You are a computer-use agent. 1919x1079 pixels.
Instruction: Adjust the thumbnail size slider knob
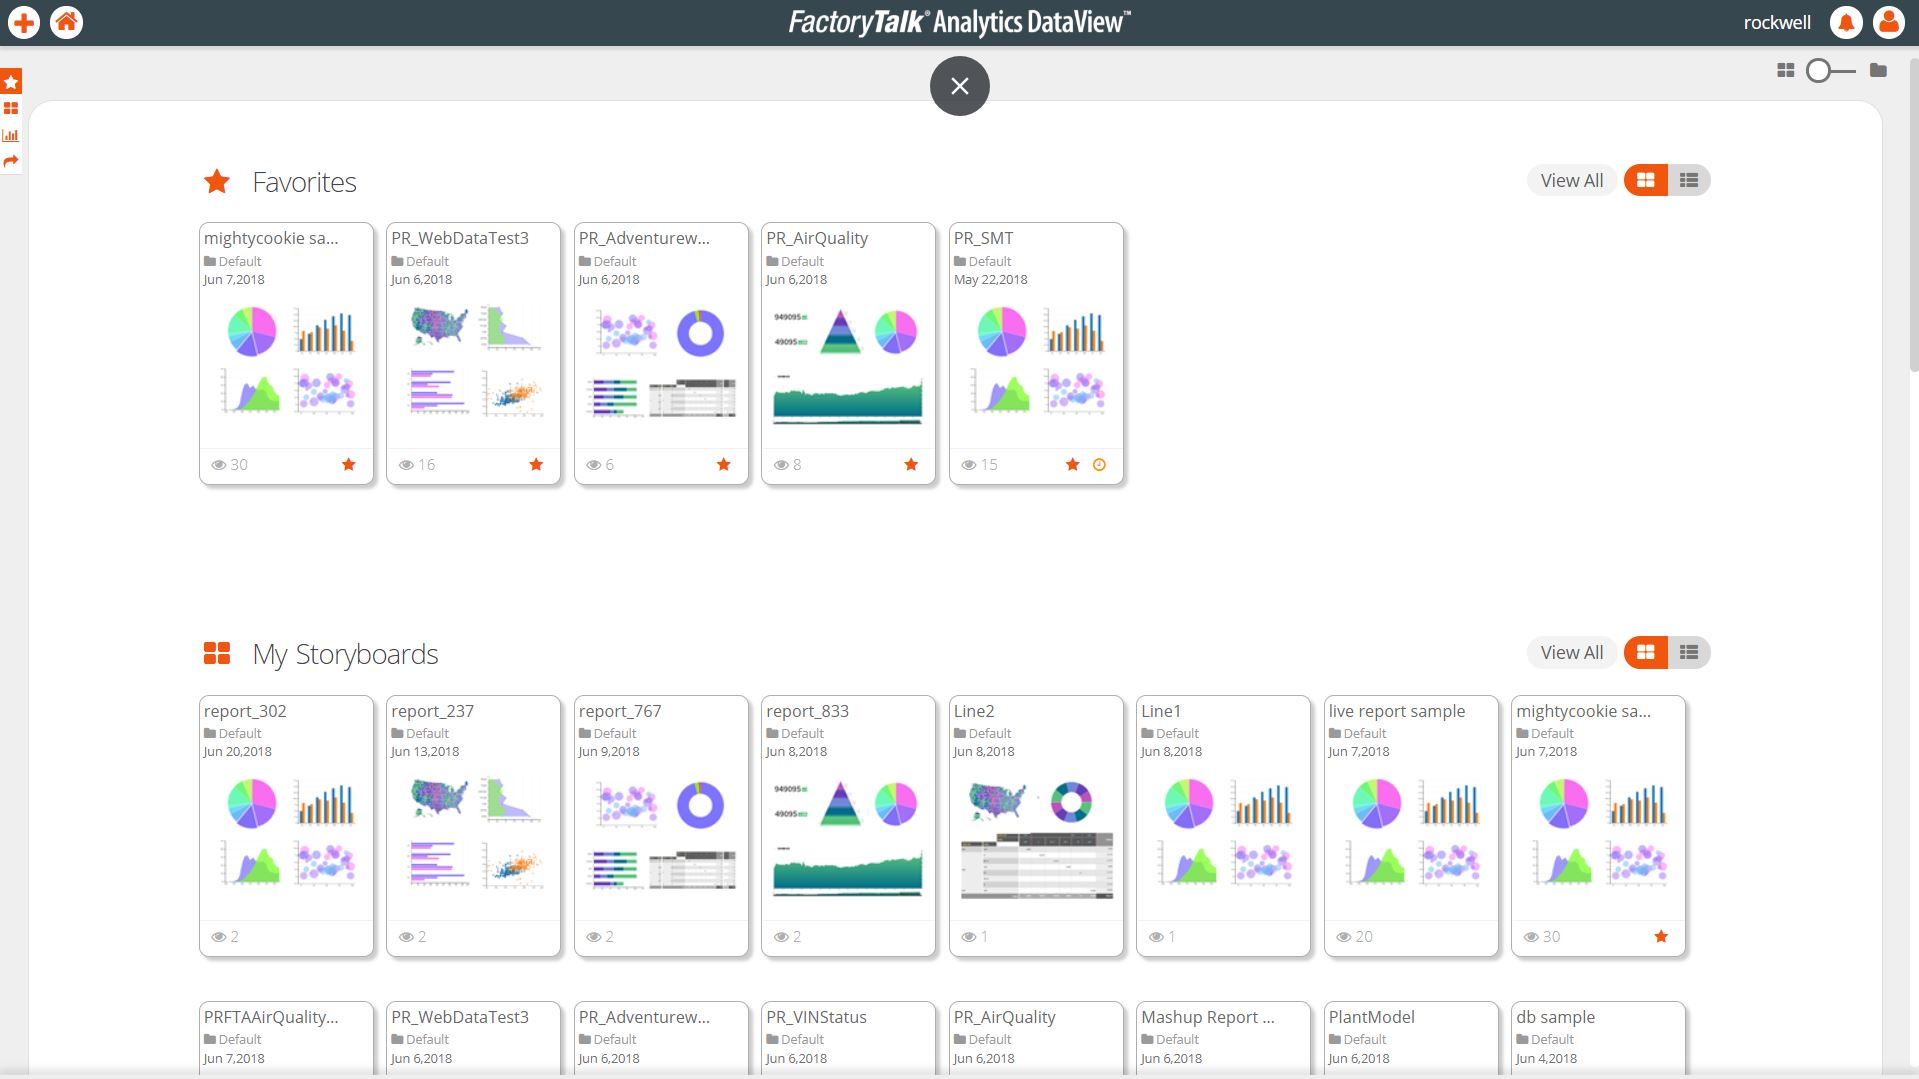(1818, 70)
